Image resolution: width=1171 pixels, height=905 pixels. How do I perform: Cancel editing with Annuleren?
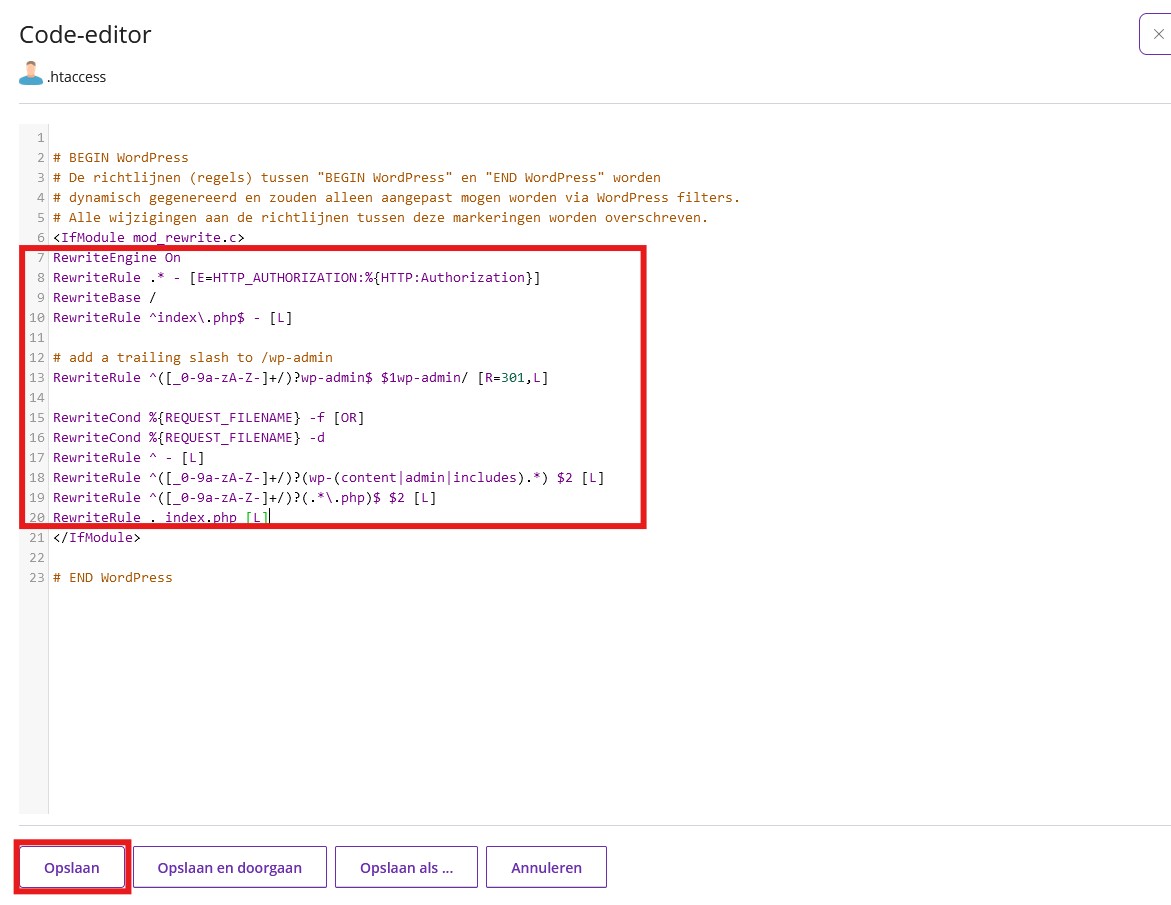coord(546,867)
